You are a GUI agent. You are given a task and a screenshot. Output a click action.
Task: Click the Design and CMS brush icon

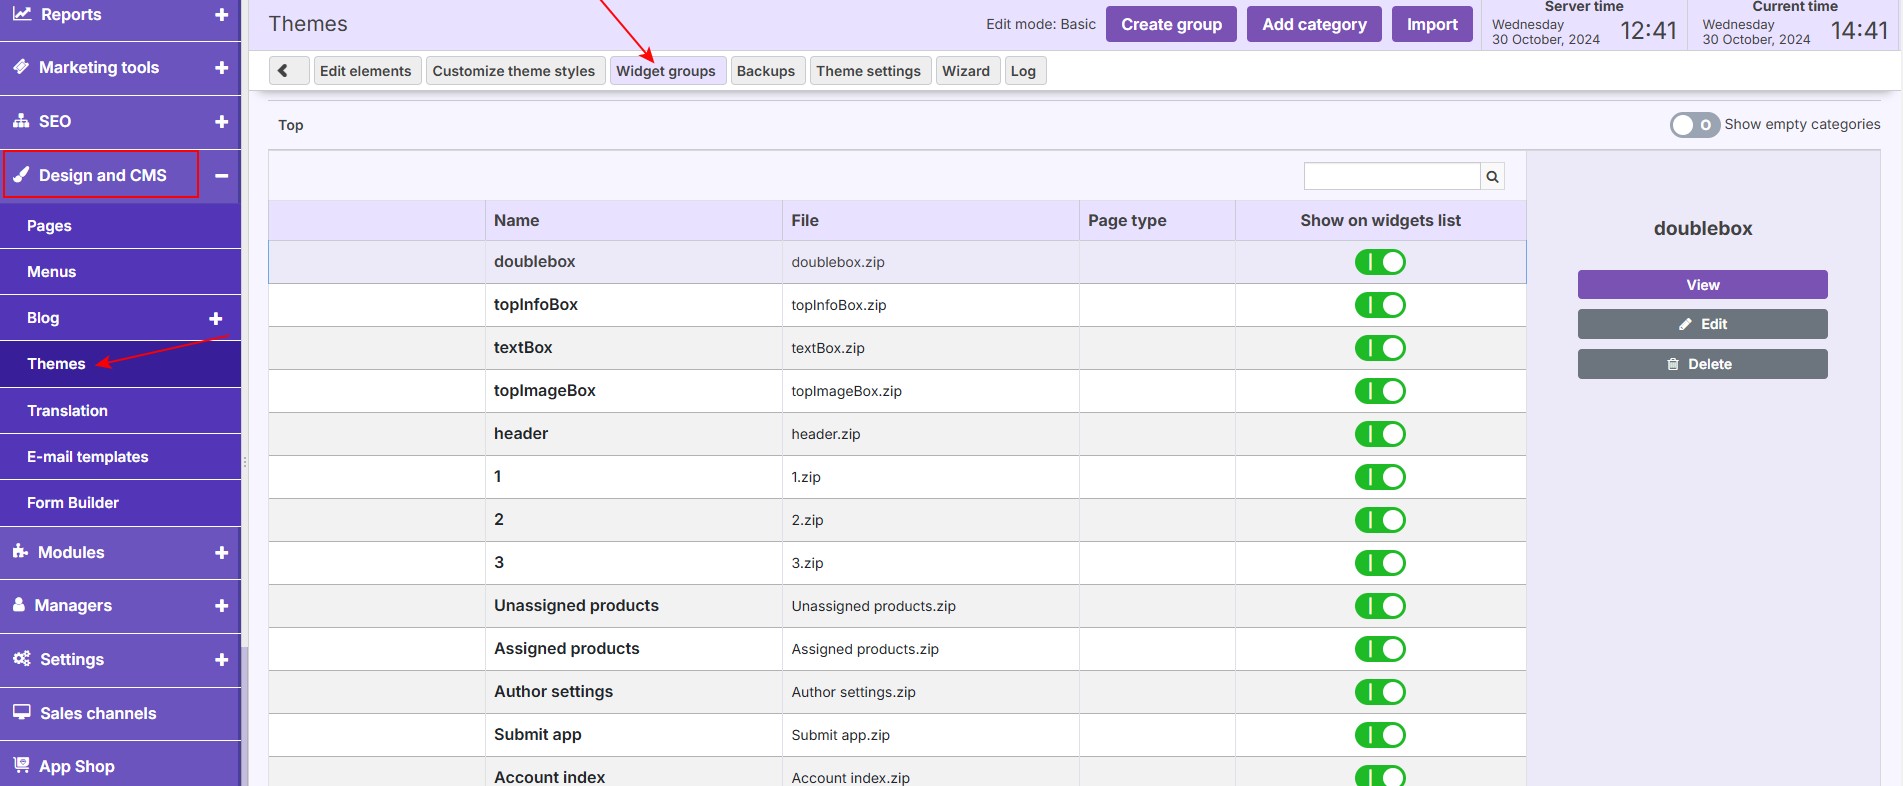pyautogui.click(x=21, y=175)
